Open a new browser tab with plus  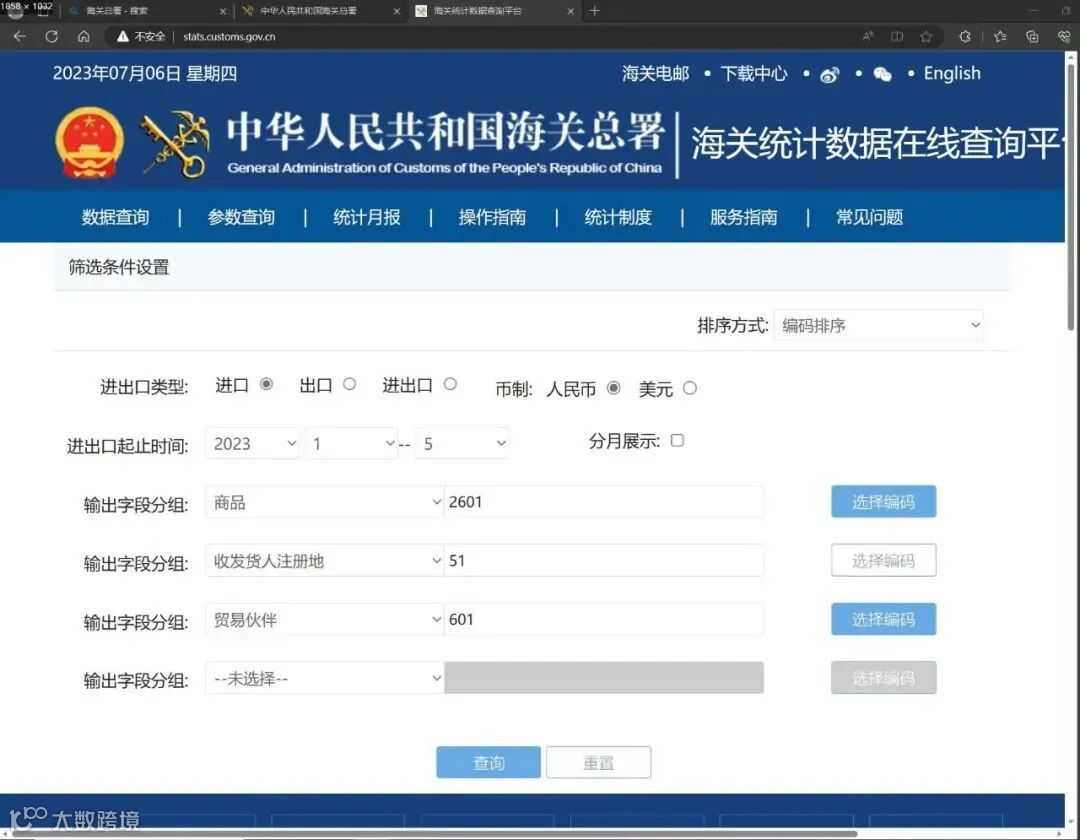click(594, 10)
